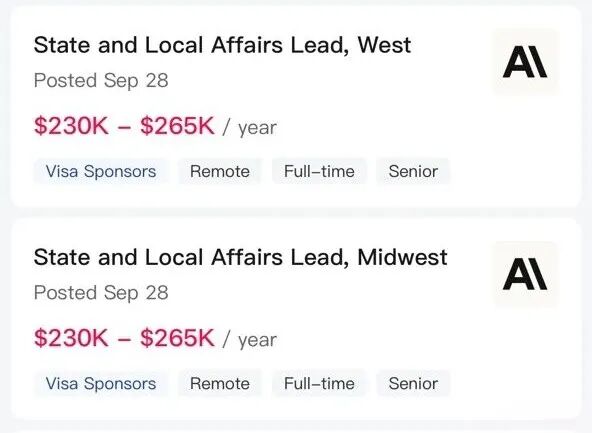Click the Posted Sep 28 date on the West card
This screenshot has width=592, height=433.
coord(101,80)
